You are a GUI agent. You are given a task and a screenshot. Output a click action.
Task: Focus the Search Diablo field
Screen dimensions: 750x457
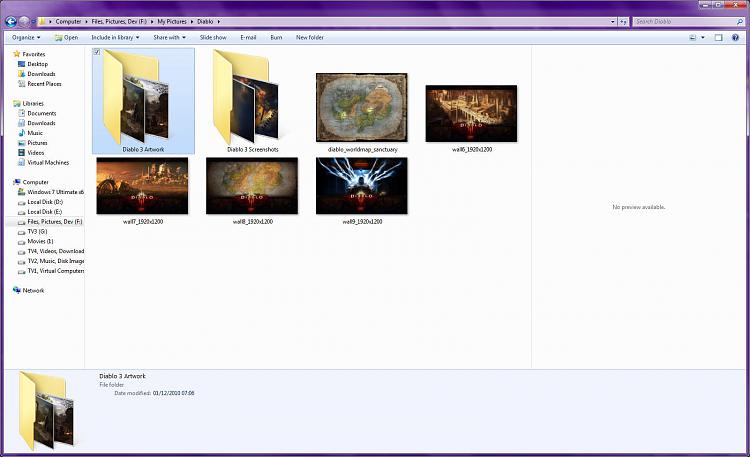[x=684, y=22]
